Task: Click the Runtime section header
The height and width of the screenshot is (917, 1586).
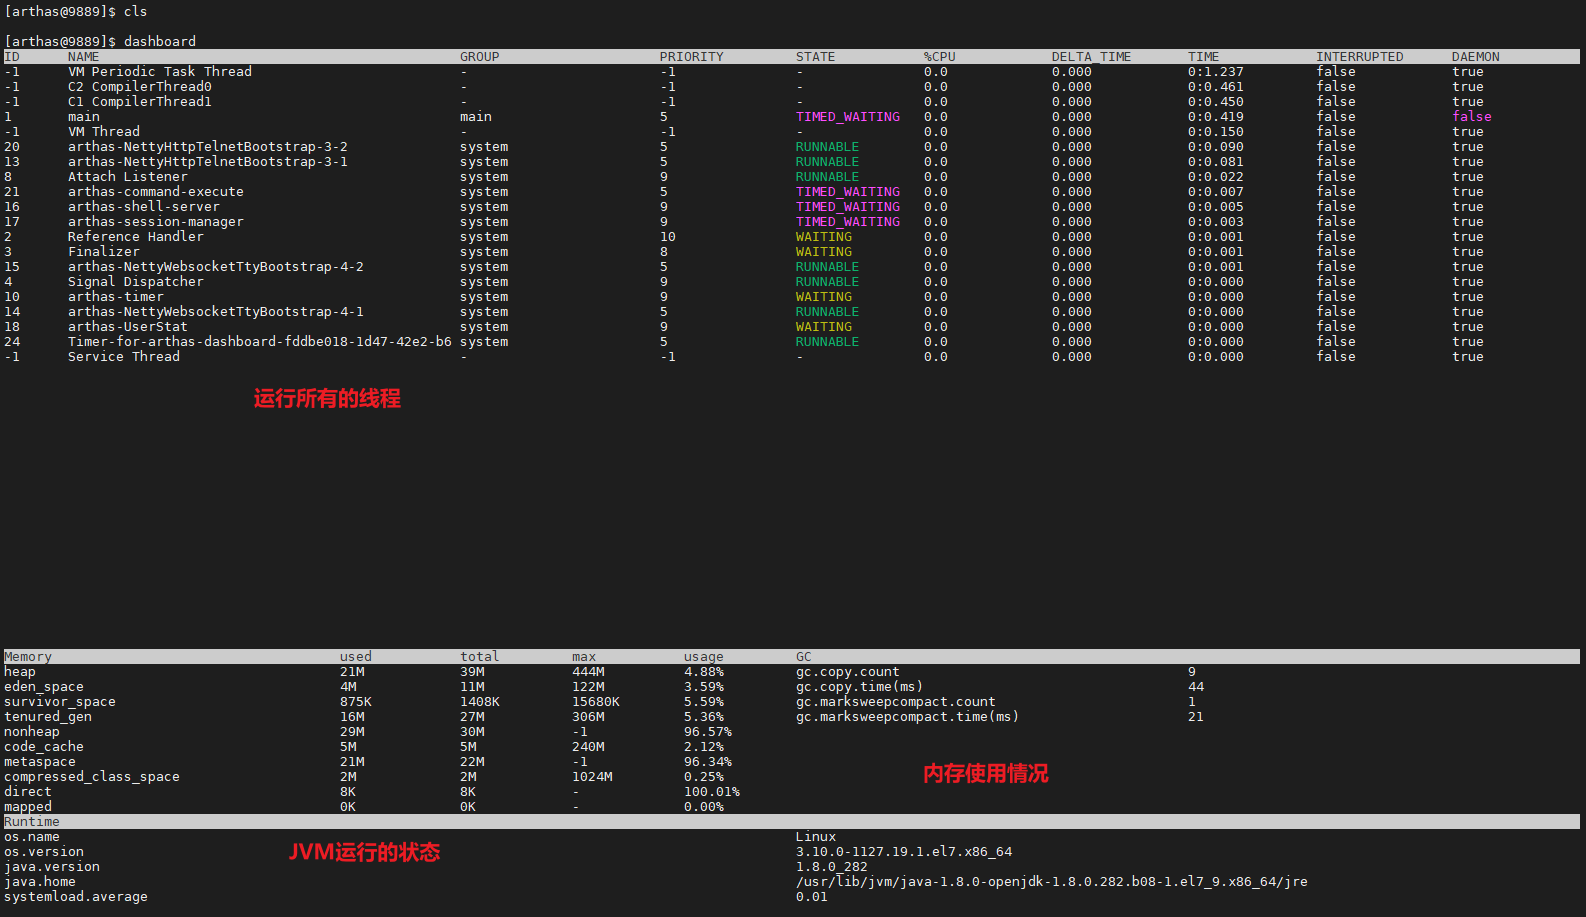Action: tap(31, 822)
